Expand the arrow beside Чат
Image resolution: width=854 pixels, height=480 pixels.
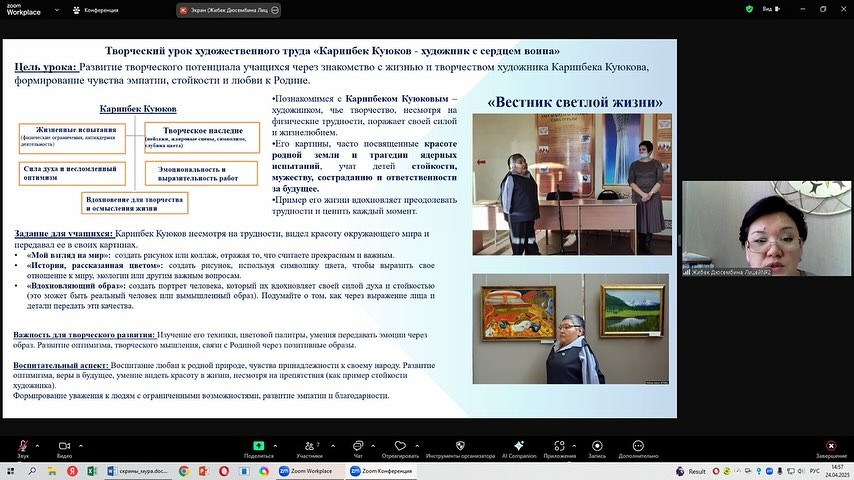point(373,446)
